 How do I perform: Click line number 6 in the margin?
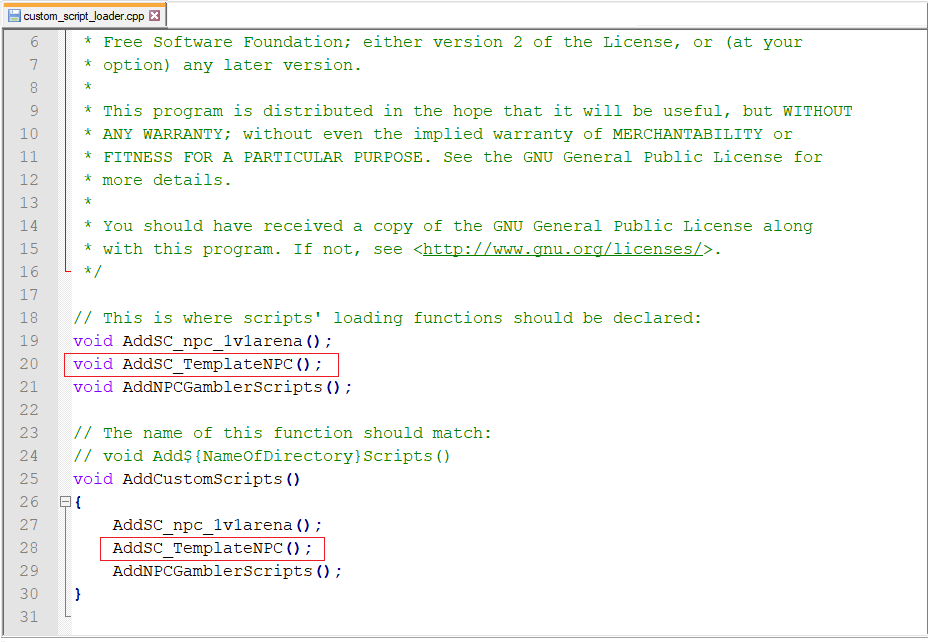[34, 42]
